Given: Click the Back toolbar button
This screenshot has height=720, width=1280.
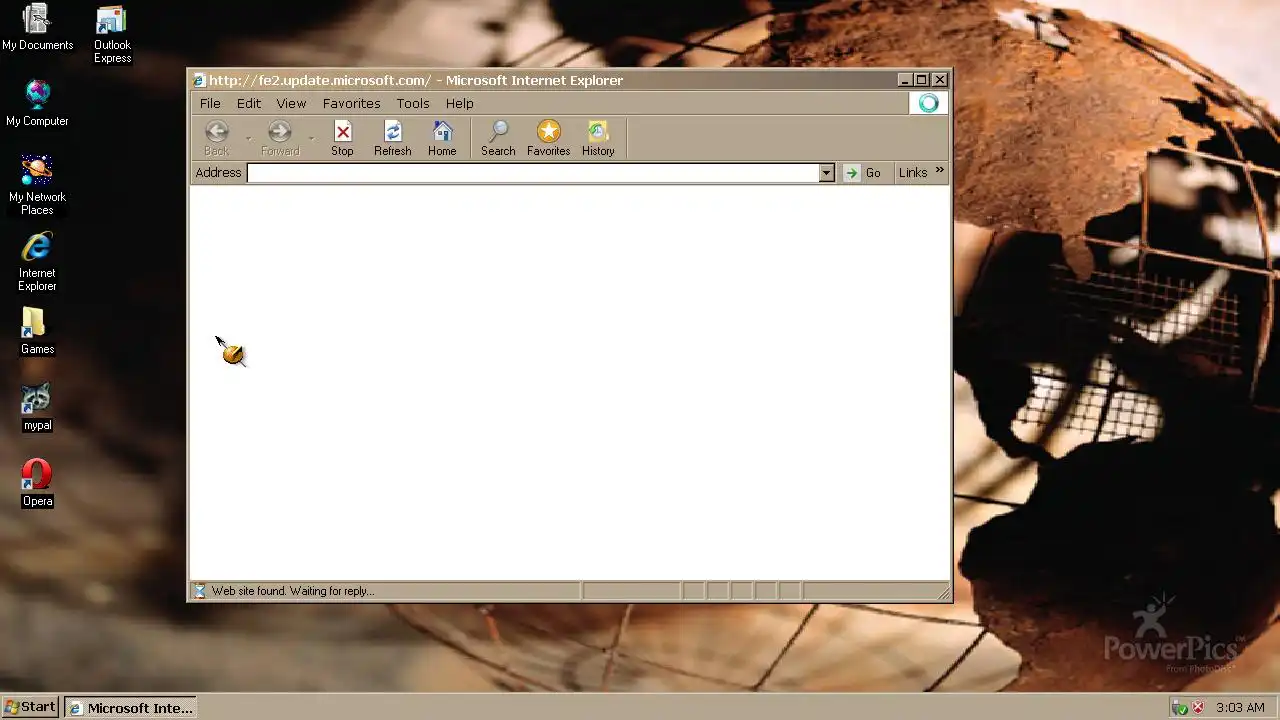Looking at the screenshot, I should [x=217, y=138].
